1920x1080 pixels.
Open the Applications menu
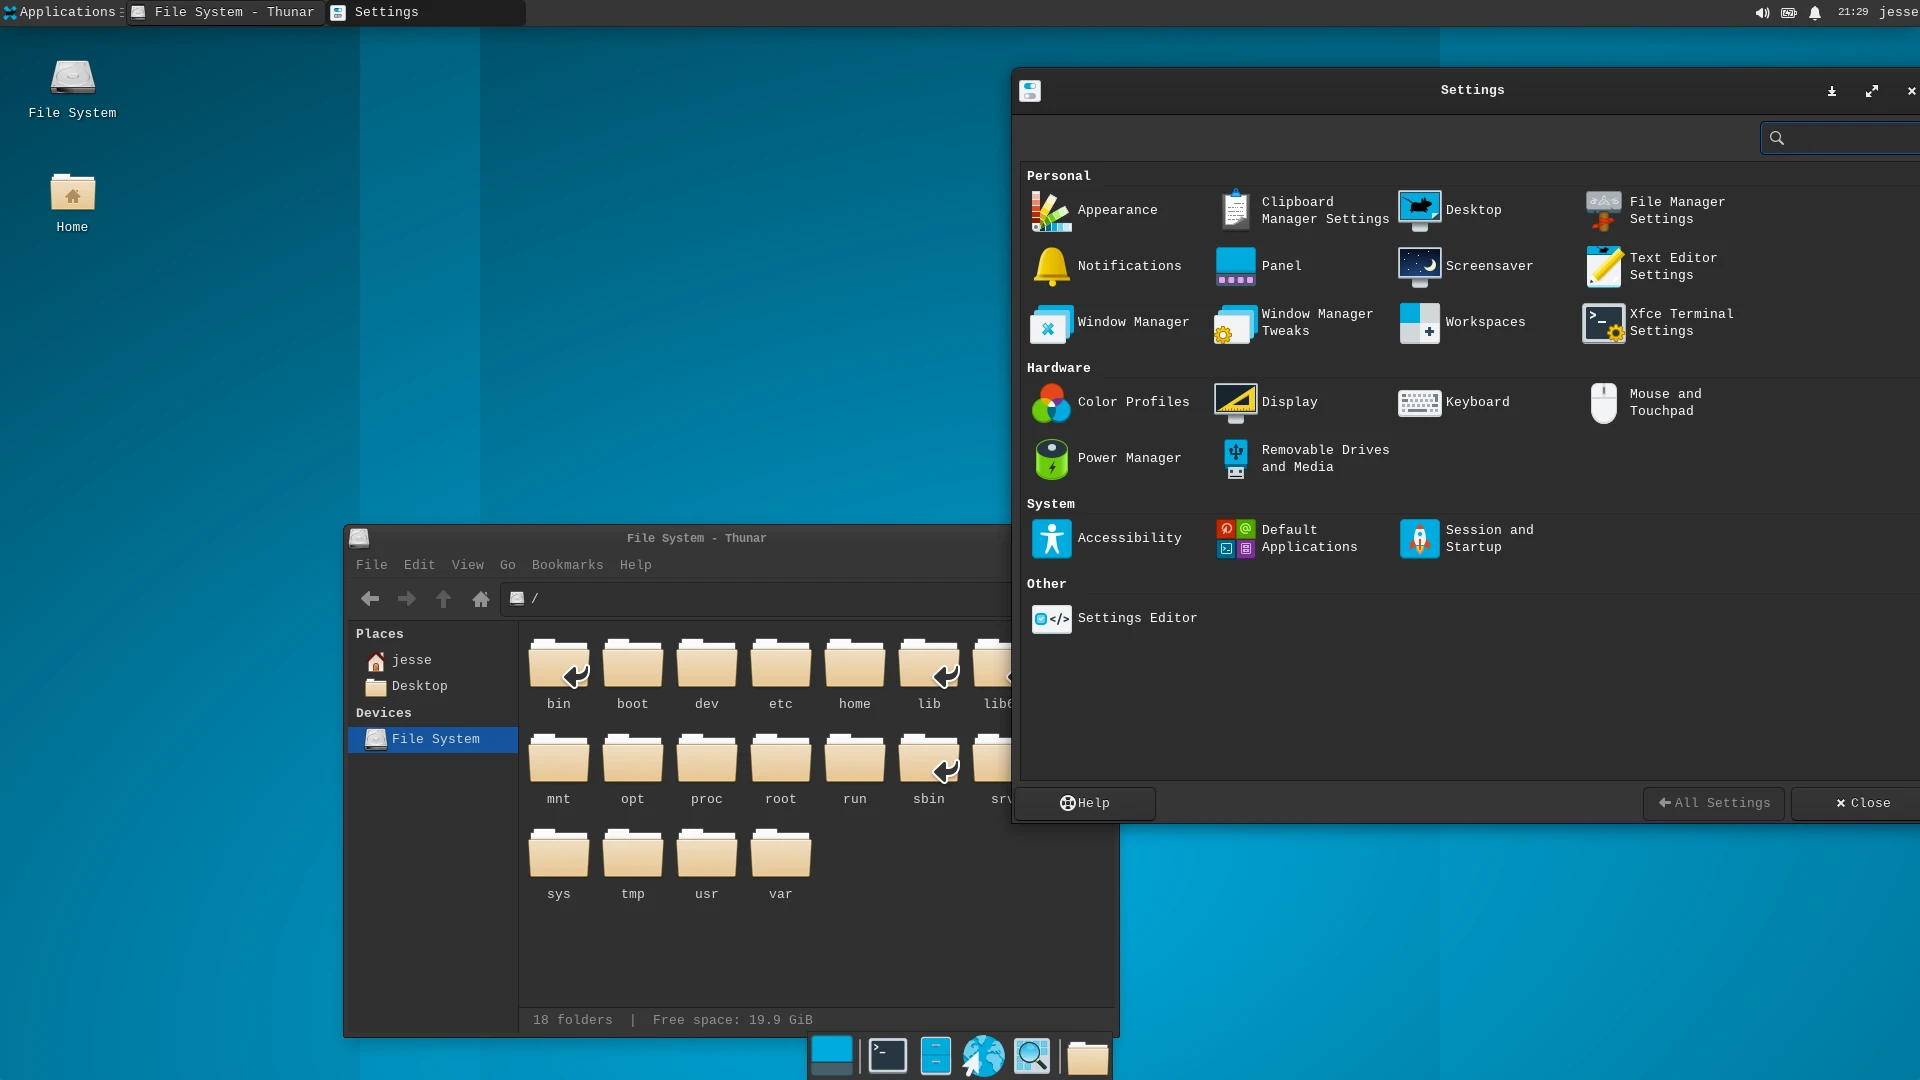point(62,12)
